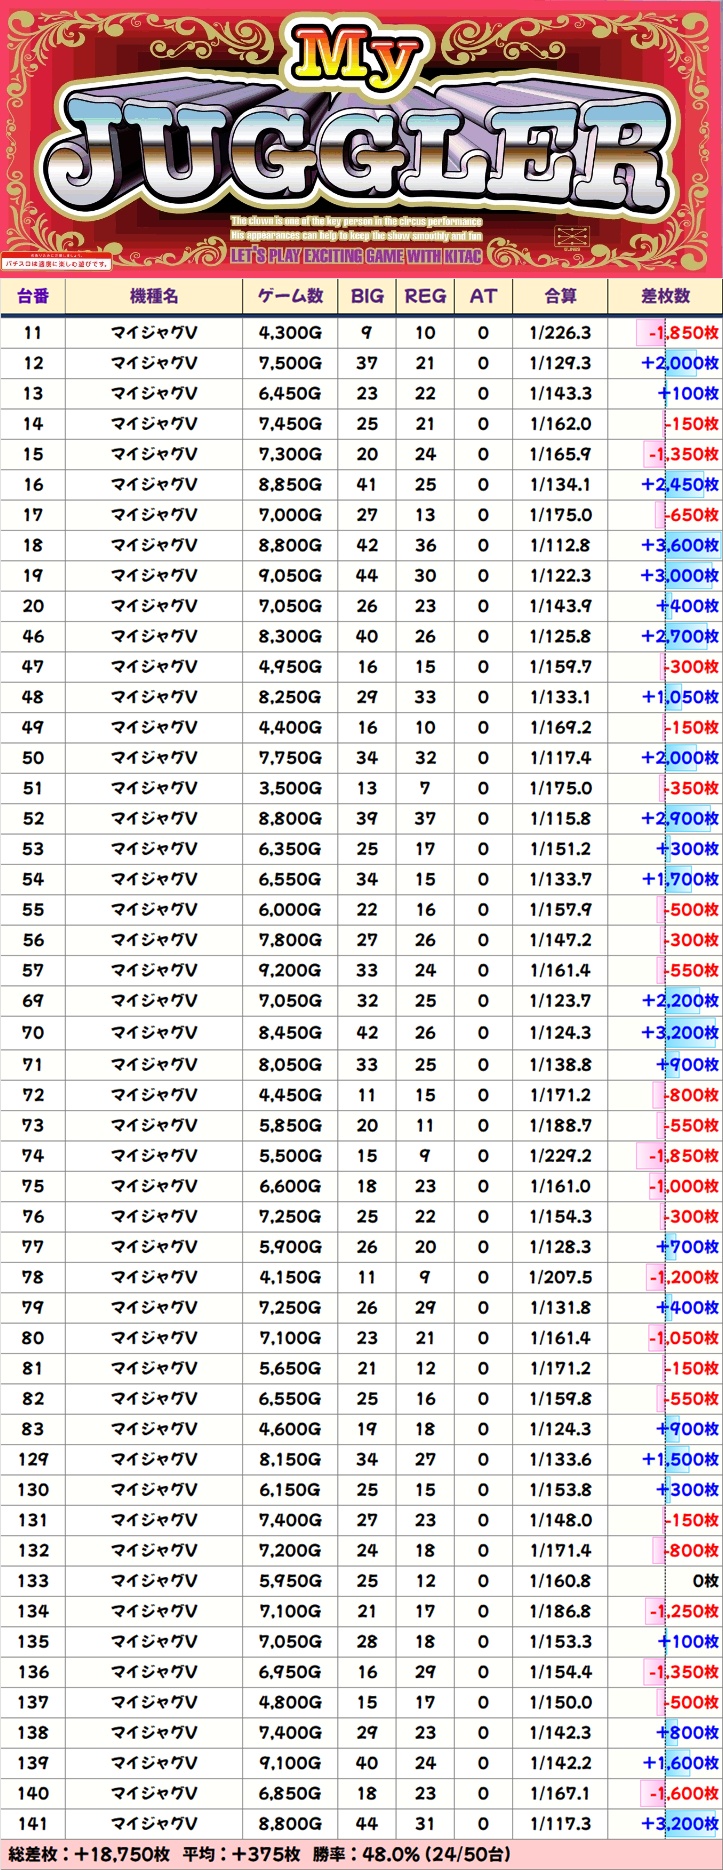
Task: Click the +3,600枚 difference bar
Action: [680, 545]
